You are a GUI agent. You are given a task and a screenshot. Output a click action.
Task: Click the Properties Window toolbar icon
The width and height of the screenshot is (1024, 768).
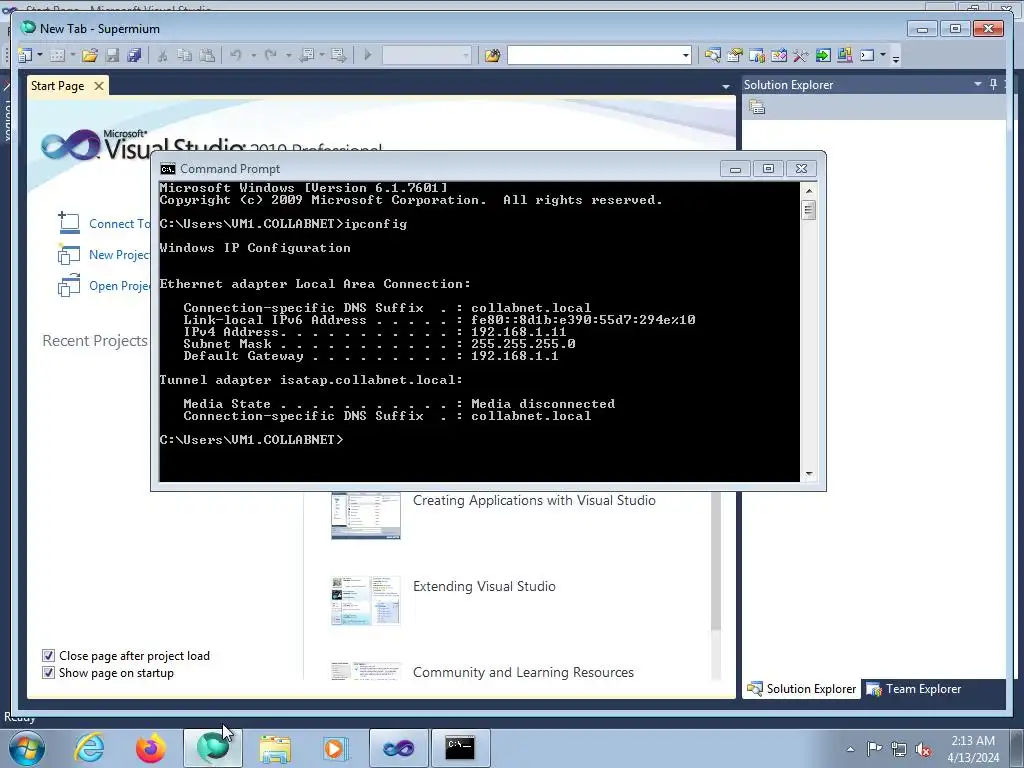click(735, 56)
